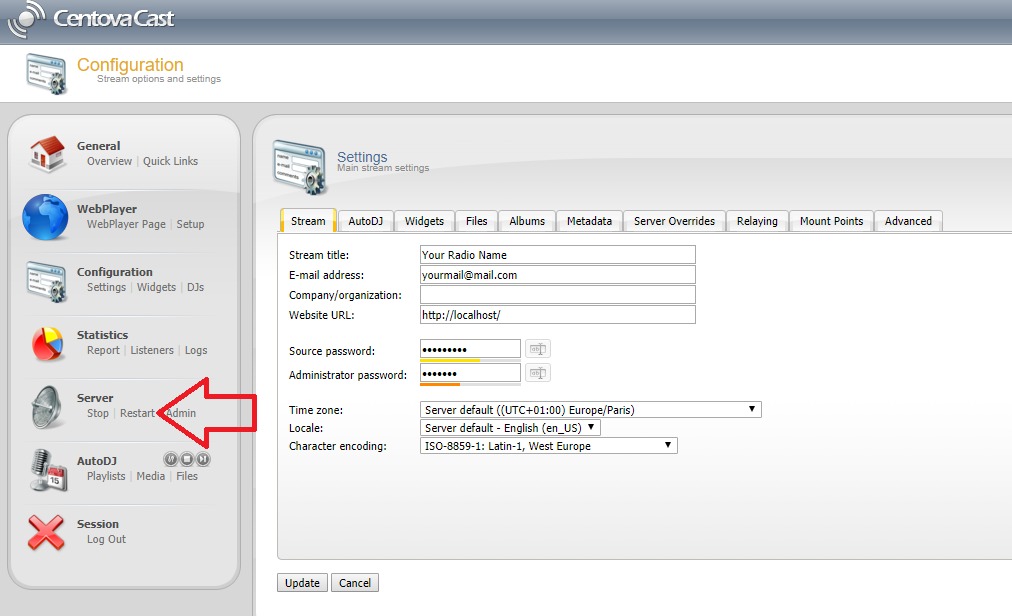
Task: Click the WebPlayer sidebar heading
Action: point(106,209)
